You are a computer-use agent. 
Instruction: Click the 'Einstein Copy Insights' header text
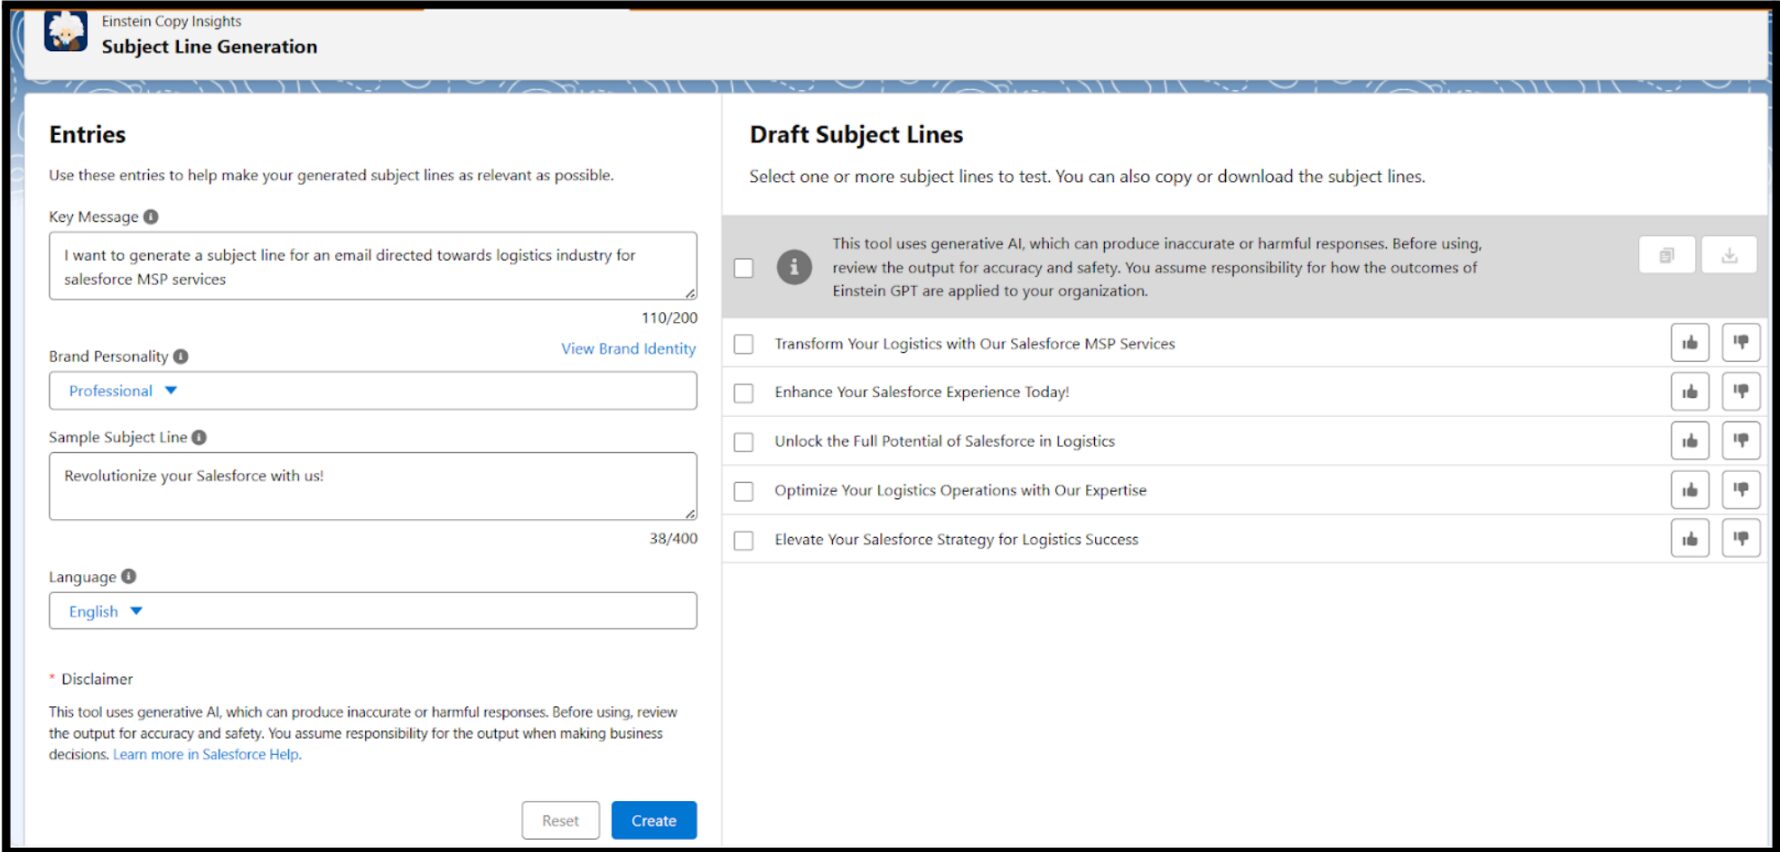(x=172, y=21)
